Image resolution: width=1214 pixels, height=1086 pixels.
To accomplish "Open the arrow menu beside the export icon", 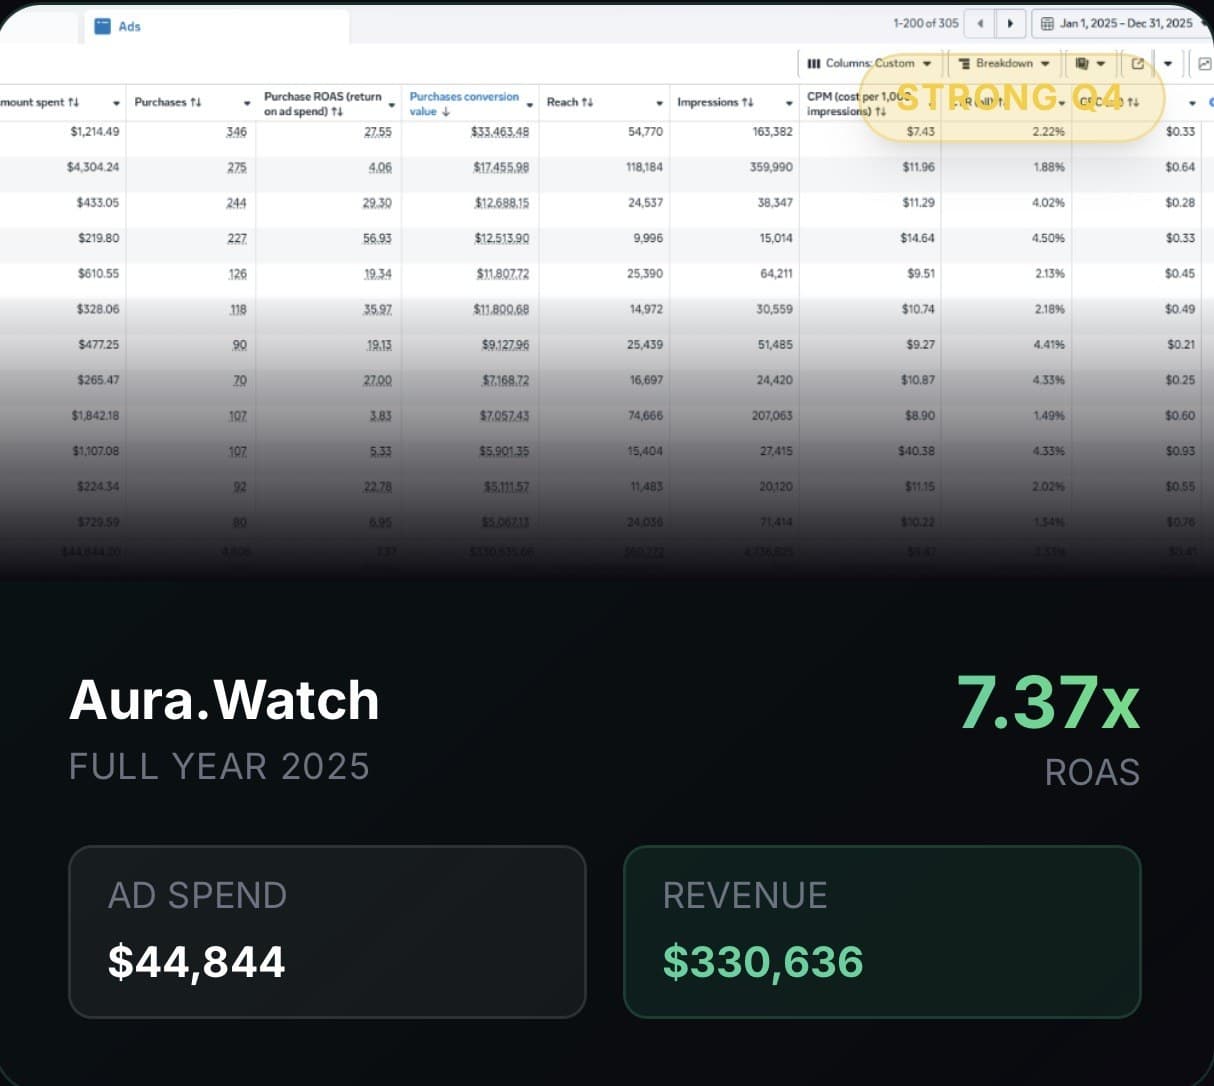I will click(x=1167, y=63).
